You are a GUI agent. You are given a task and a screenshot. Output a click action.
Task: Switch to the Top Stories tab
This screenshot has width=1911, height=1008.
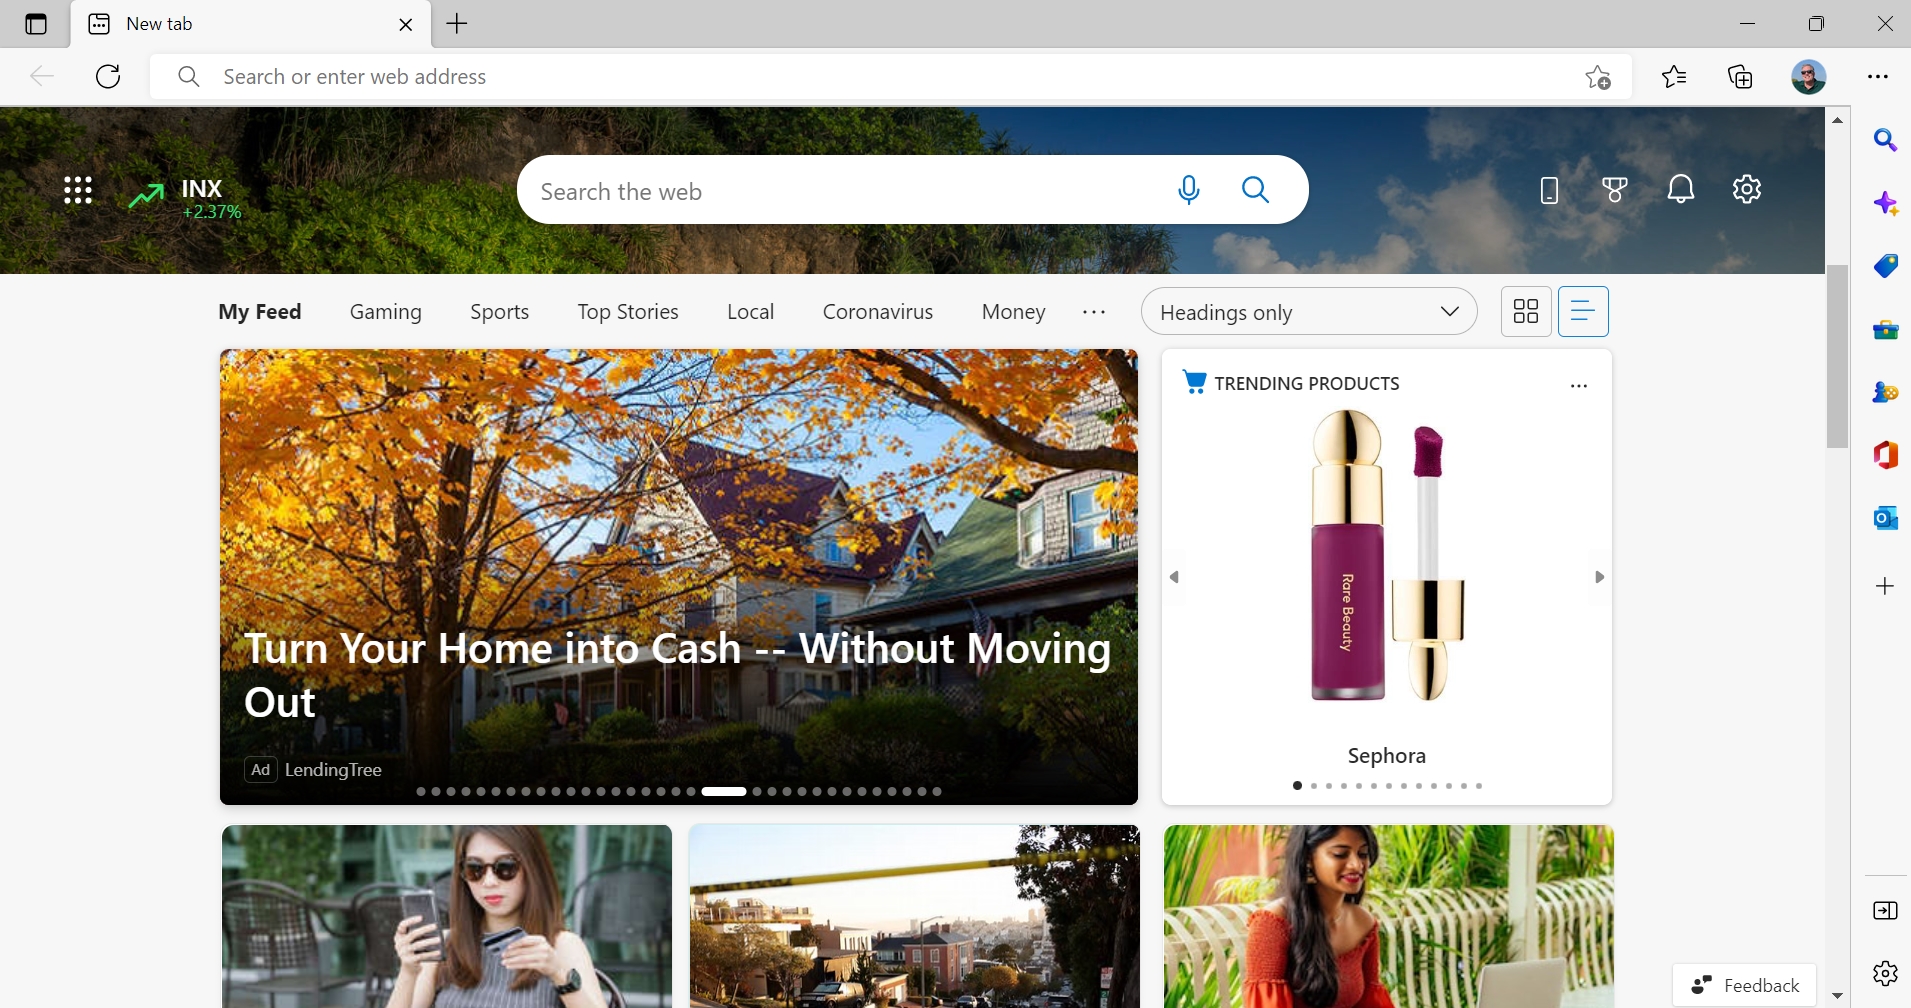click(x=627, y=312)
